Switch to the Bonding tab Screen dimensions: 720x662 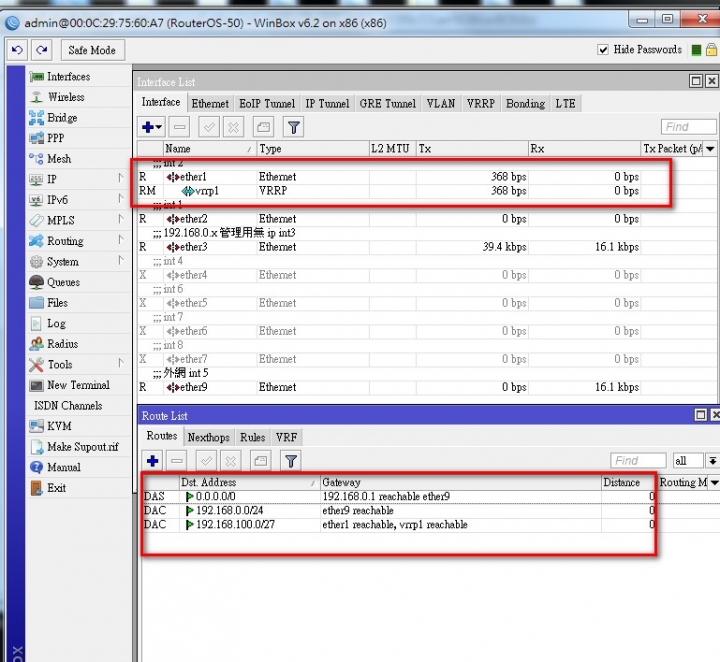525,104
